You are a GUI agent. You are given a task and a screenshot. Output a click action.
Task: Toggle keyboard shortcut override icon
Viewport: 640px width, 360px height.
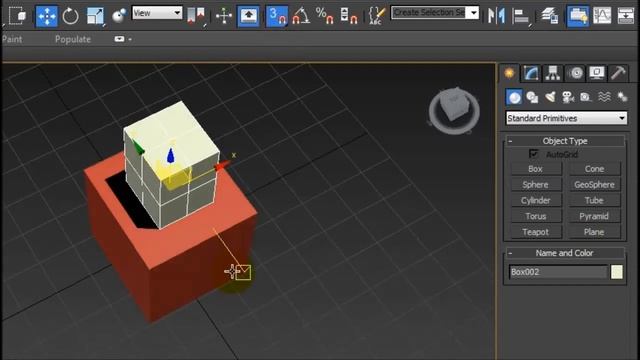(248, 16)
